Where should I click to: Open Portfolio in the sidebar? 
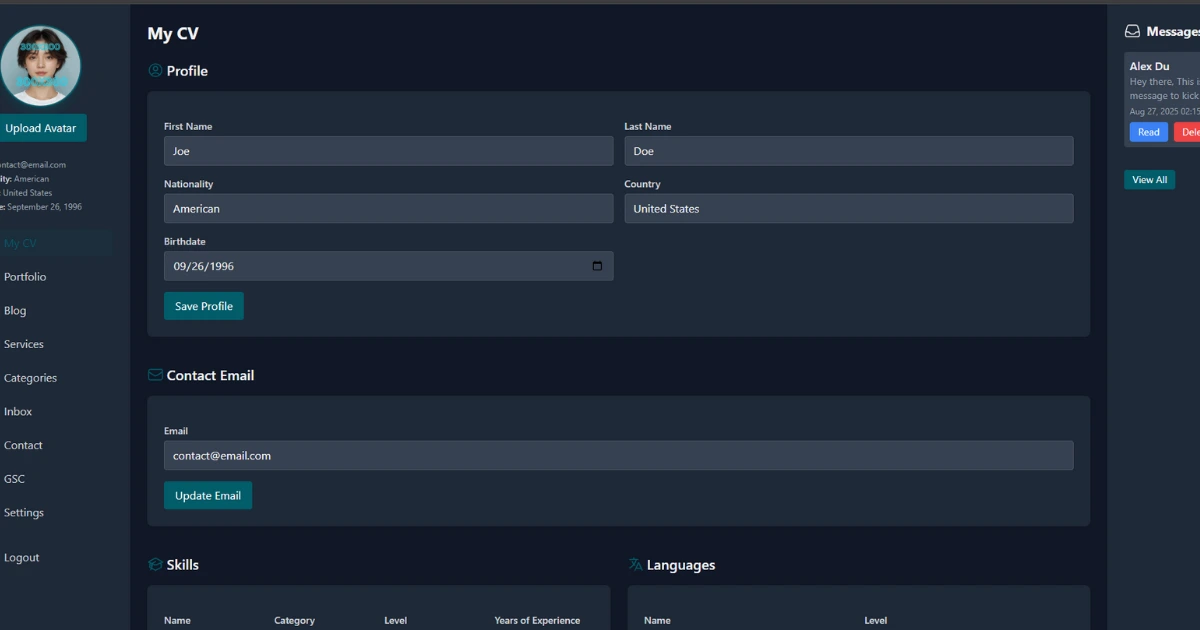coord(25,277)
